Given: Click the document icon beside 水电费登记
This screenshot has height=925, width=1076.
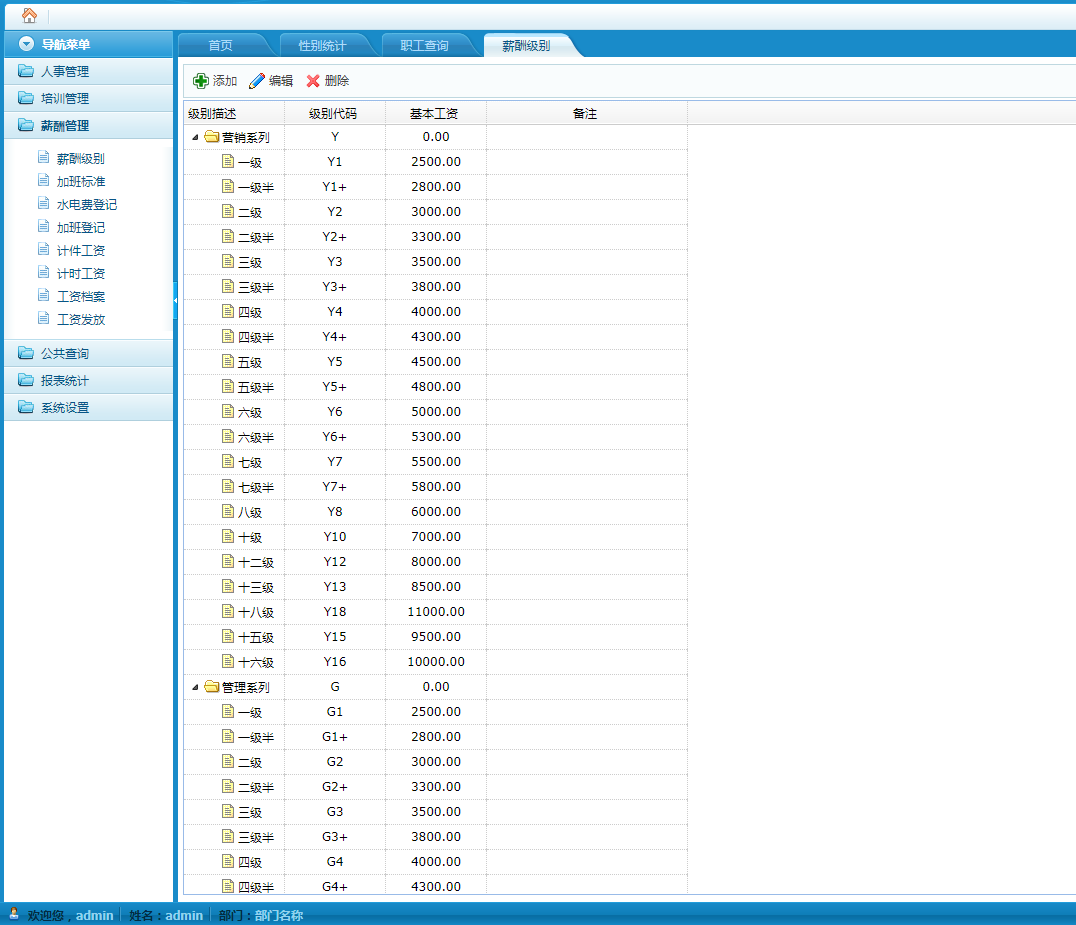Looking at the screenshot, I should [44, 203].
